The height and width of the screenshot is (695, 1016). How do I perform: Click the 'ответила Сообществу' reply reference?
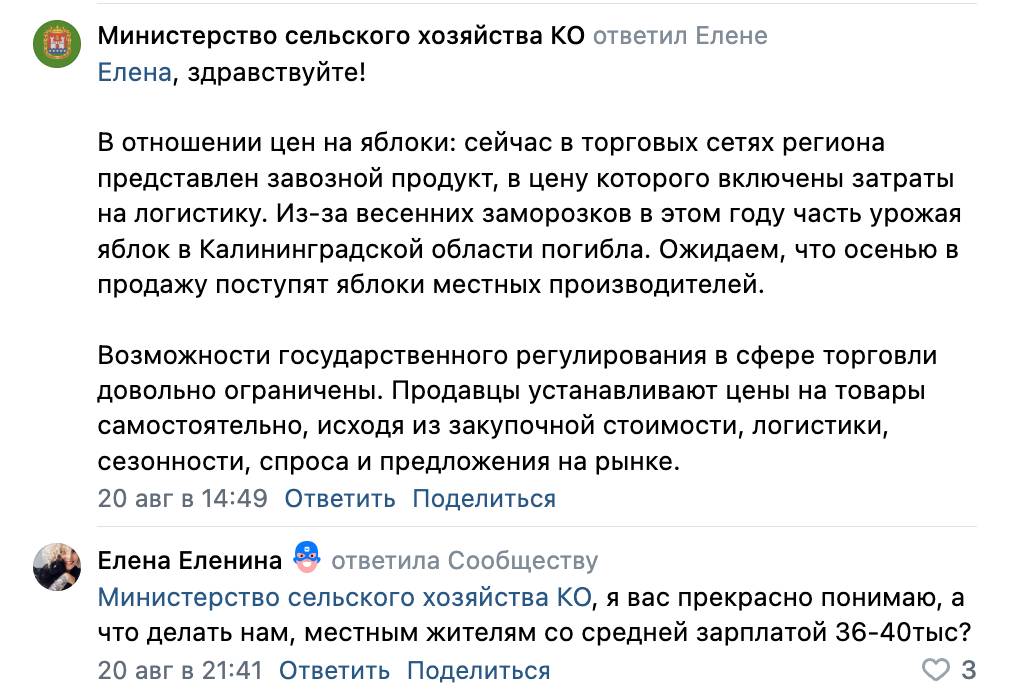465,560
